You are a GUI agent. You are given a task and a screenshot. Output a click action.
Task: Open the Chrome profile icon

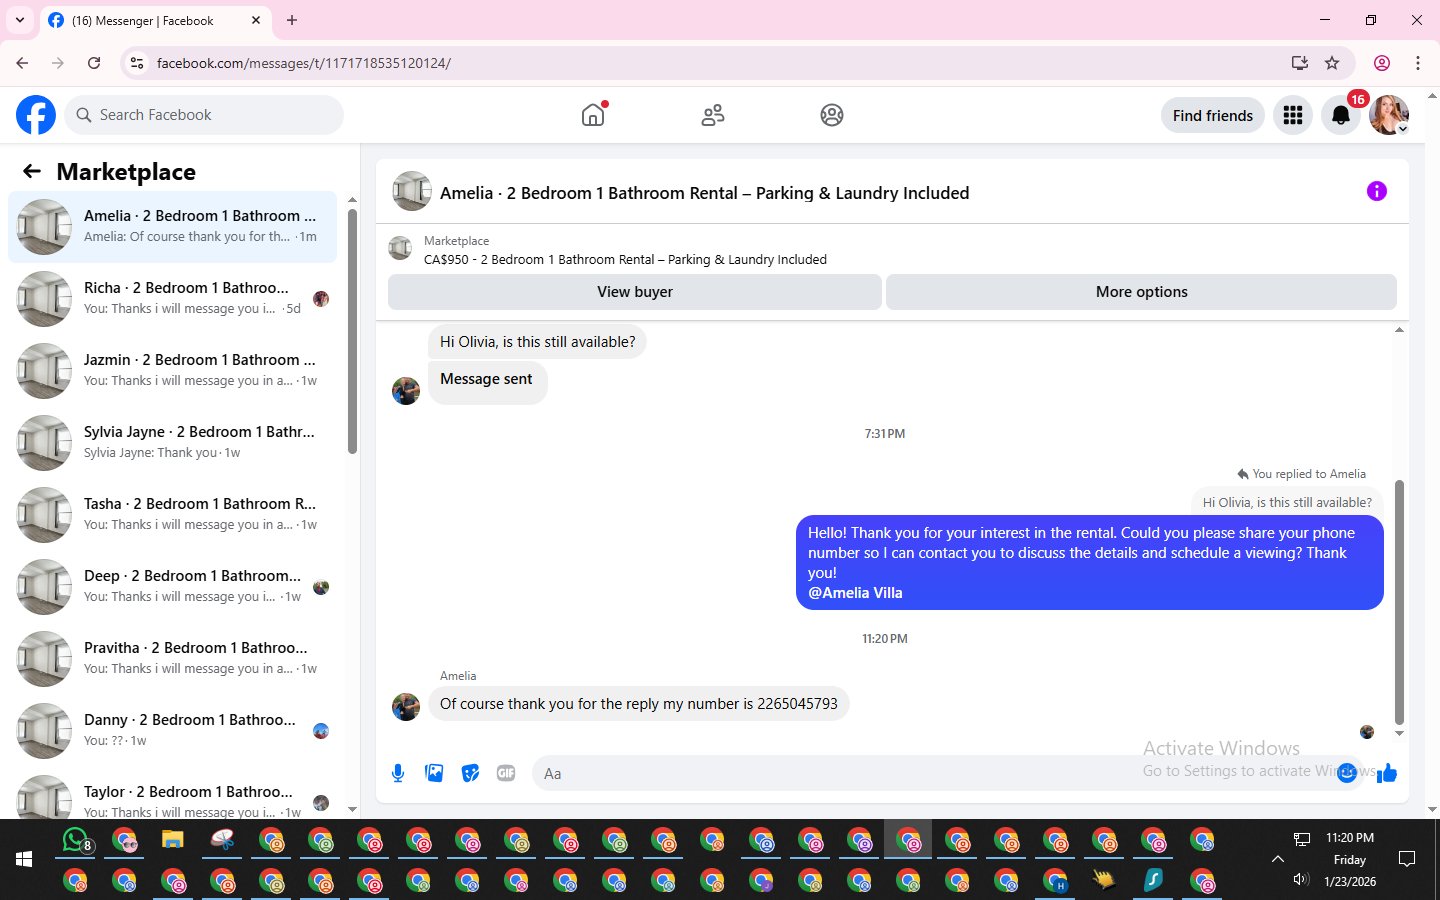point(1382,63)
